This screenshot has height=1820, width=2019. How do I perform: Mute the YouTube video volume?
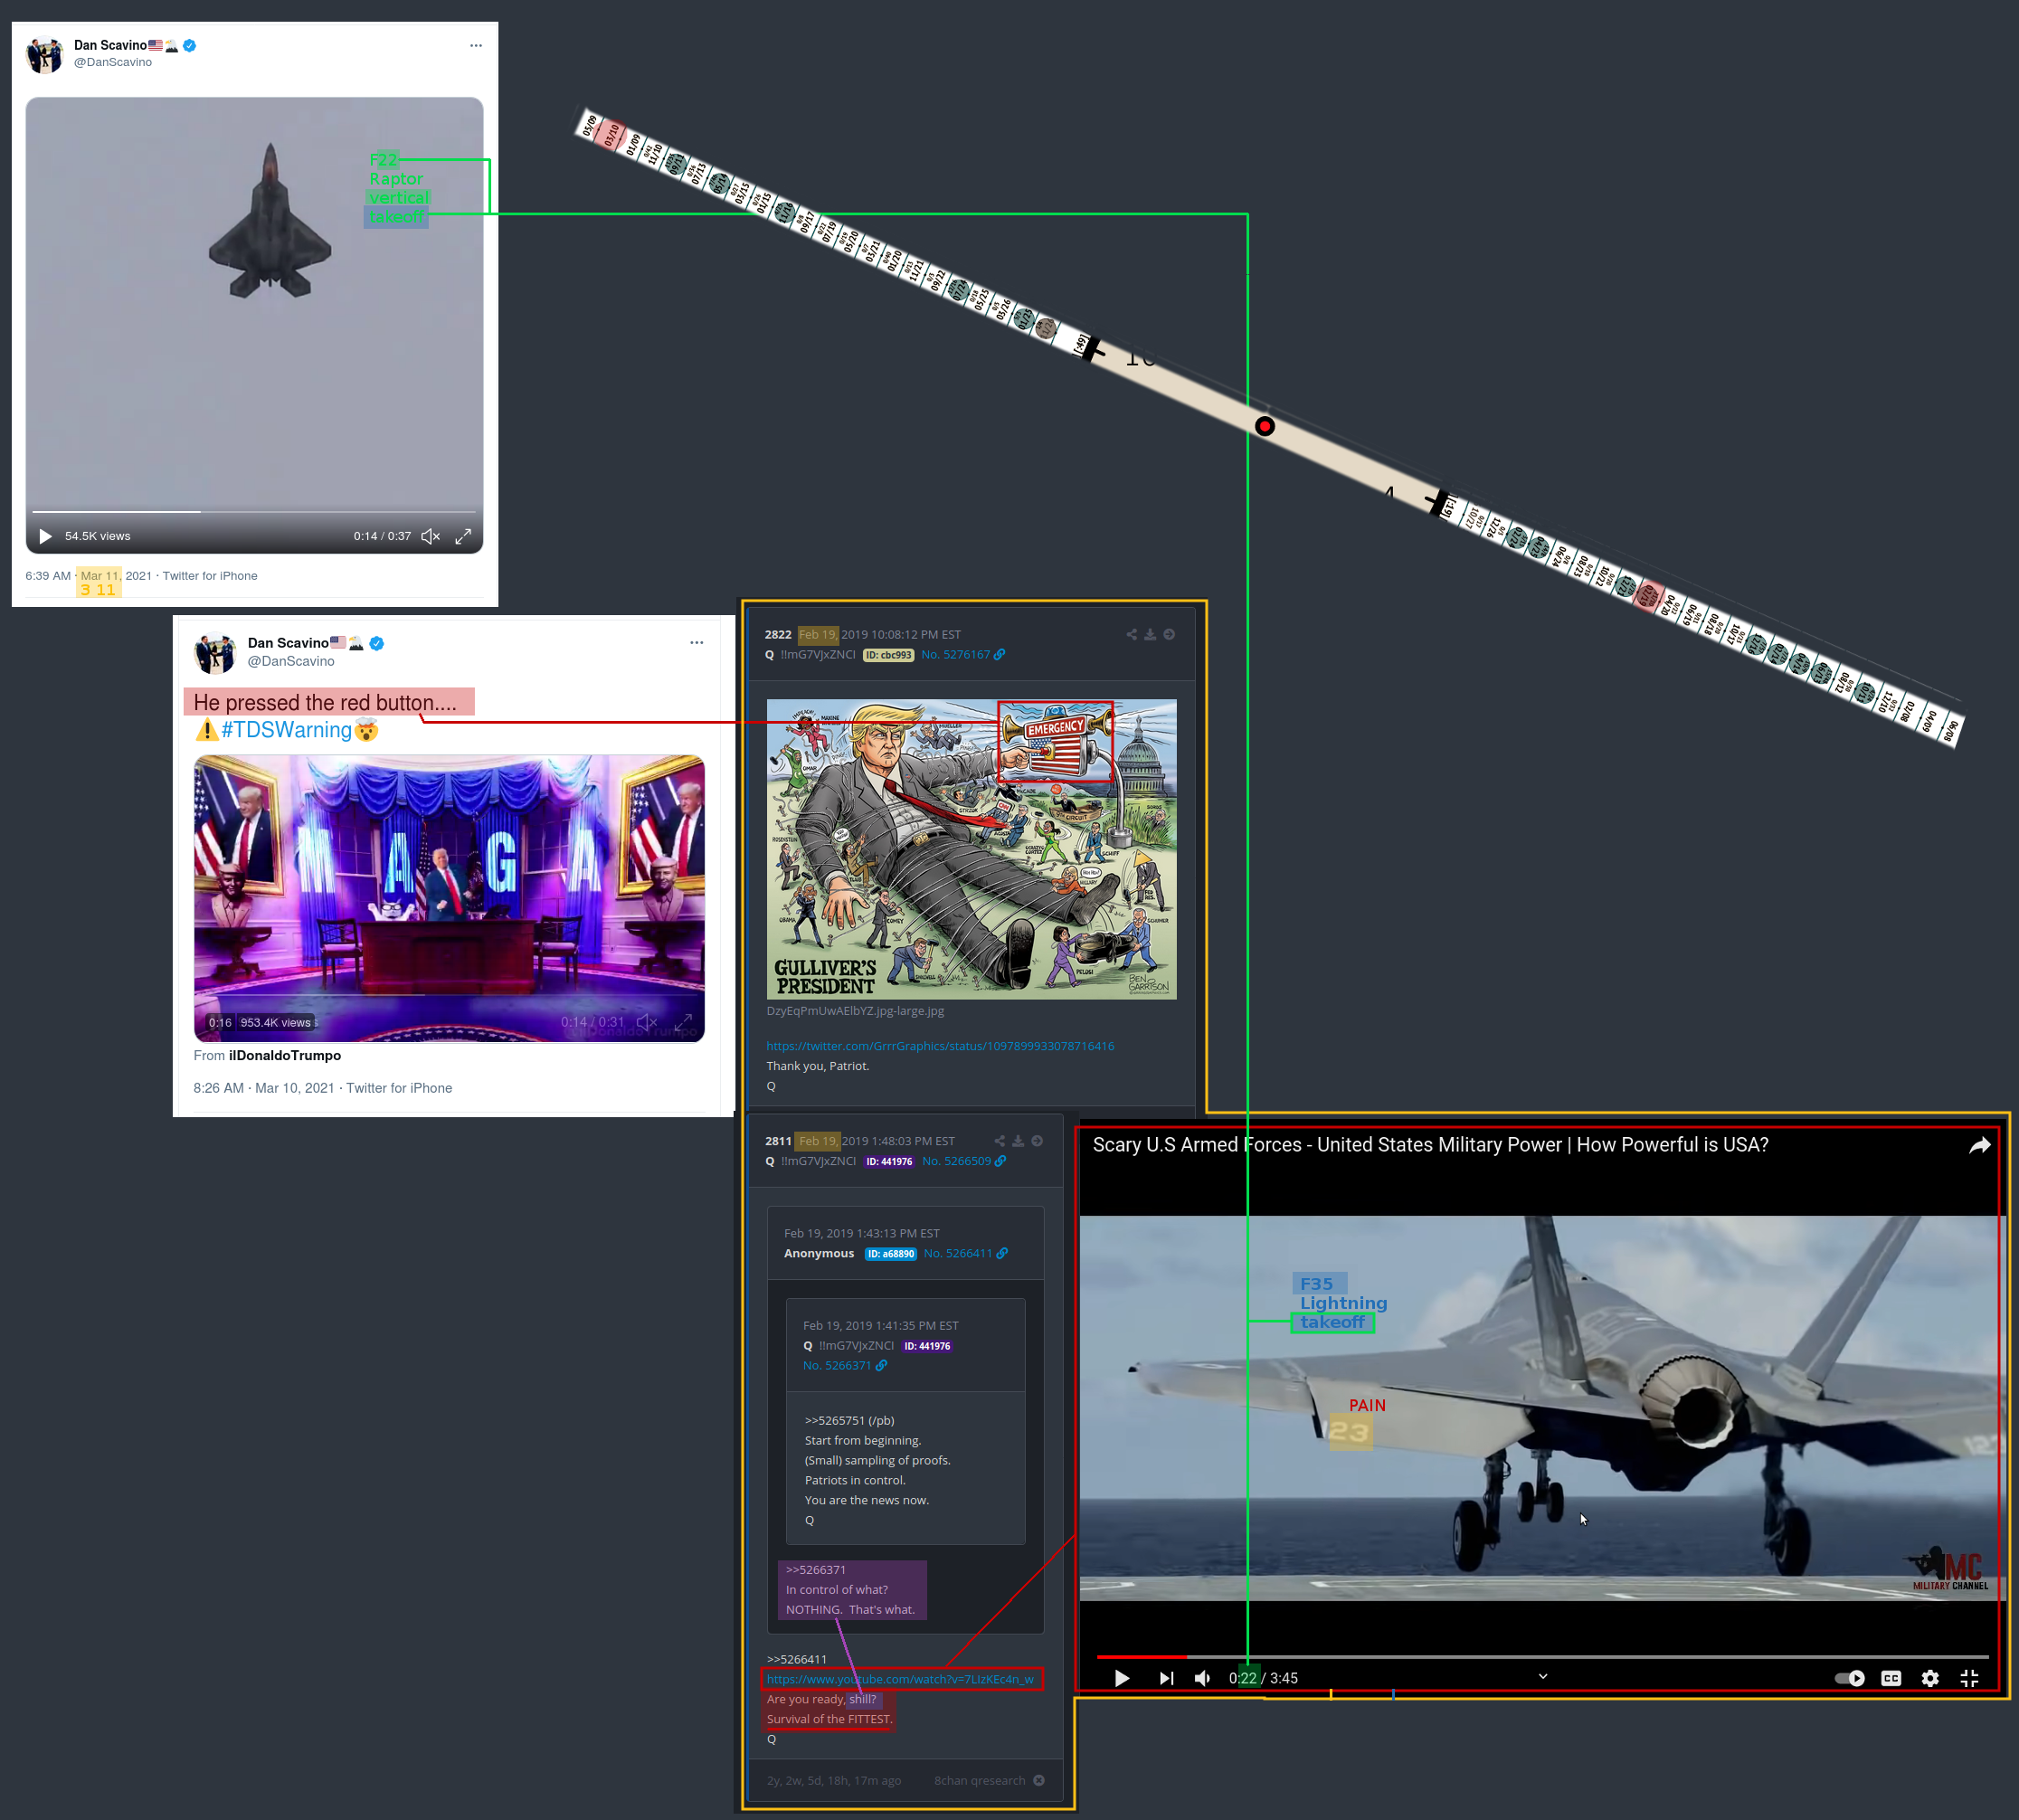(1203, 1678)
